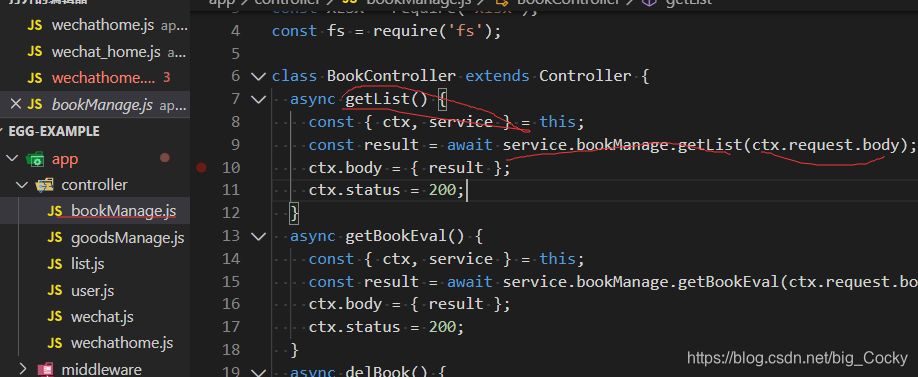Click 'Controller' parent class on line 6

pos(585,76)
